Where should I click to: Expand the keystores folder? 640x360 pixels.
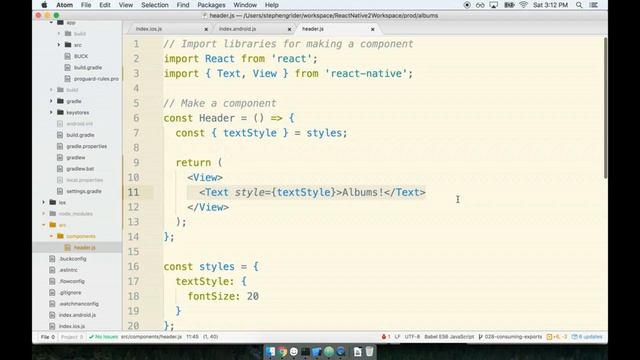point(51,112)
